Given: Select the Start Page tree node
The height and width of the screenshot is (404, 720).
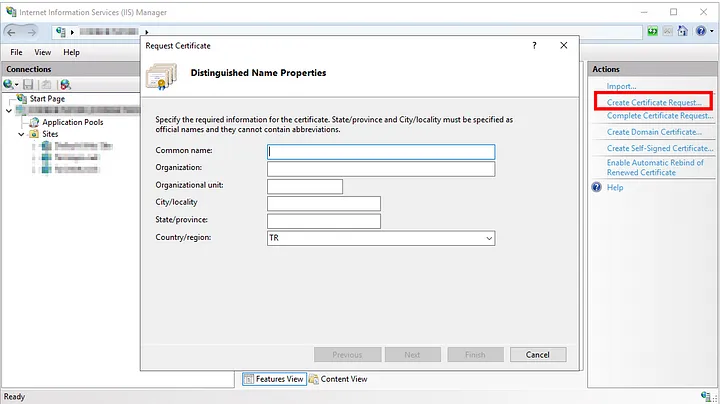Looking at the screenshot, I should (x=47, y=99).
